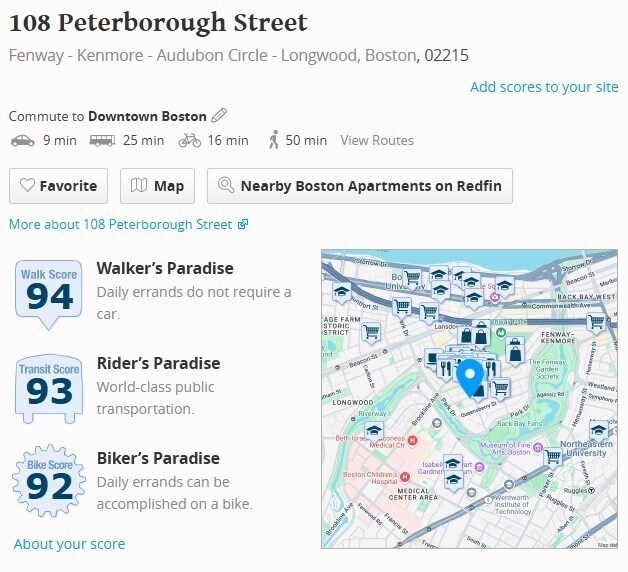This screenshot has height=572, width=628.
Task: Click the walking person commute icon
Action: 274,140
